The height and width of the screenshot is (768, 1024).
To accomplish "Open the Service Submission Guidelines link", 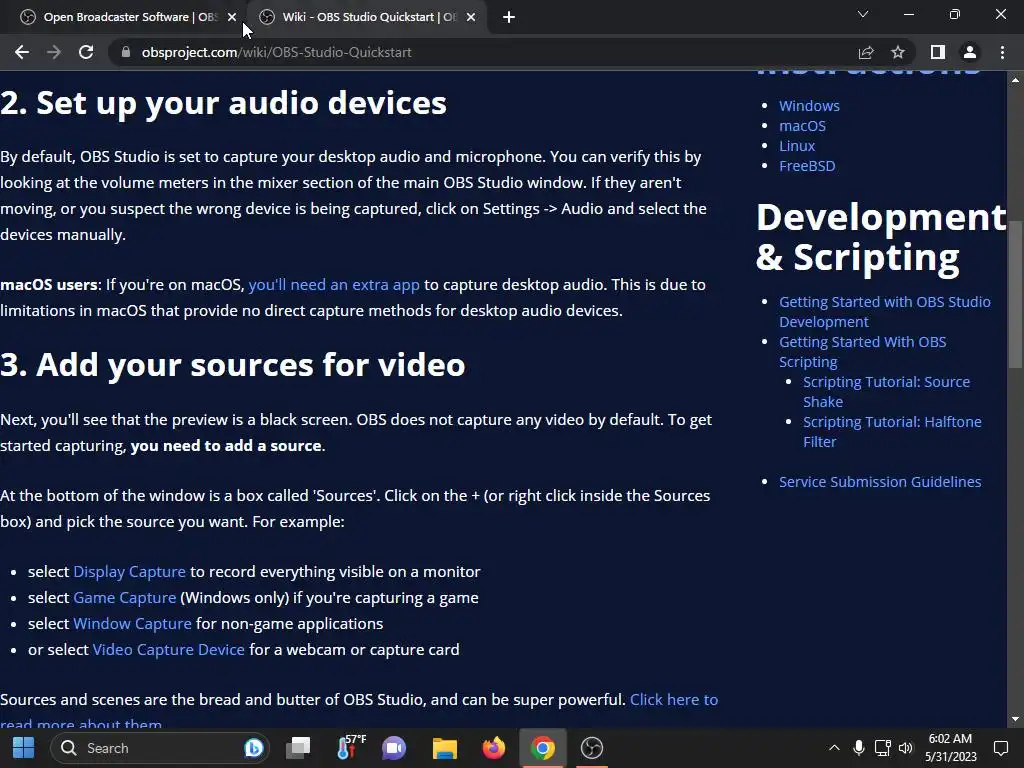I will coord(880,482).
